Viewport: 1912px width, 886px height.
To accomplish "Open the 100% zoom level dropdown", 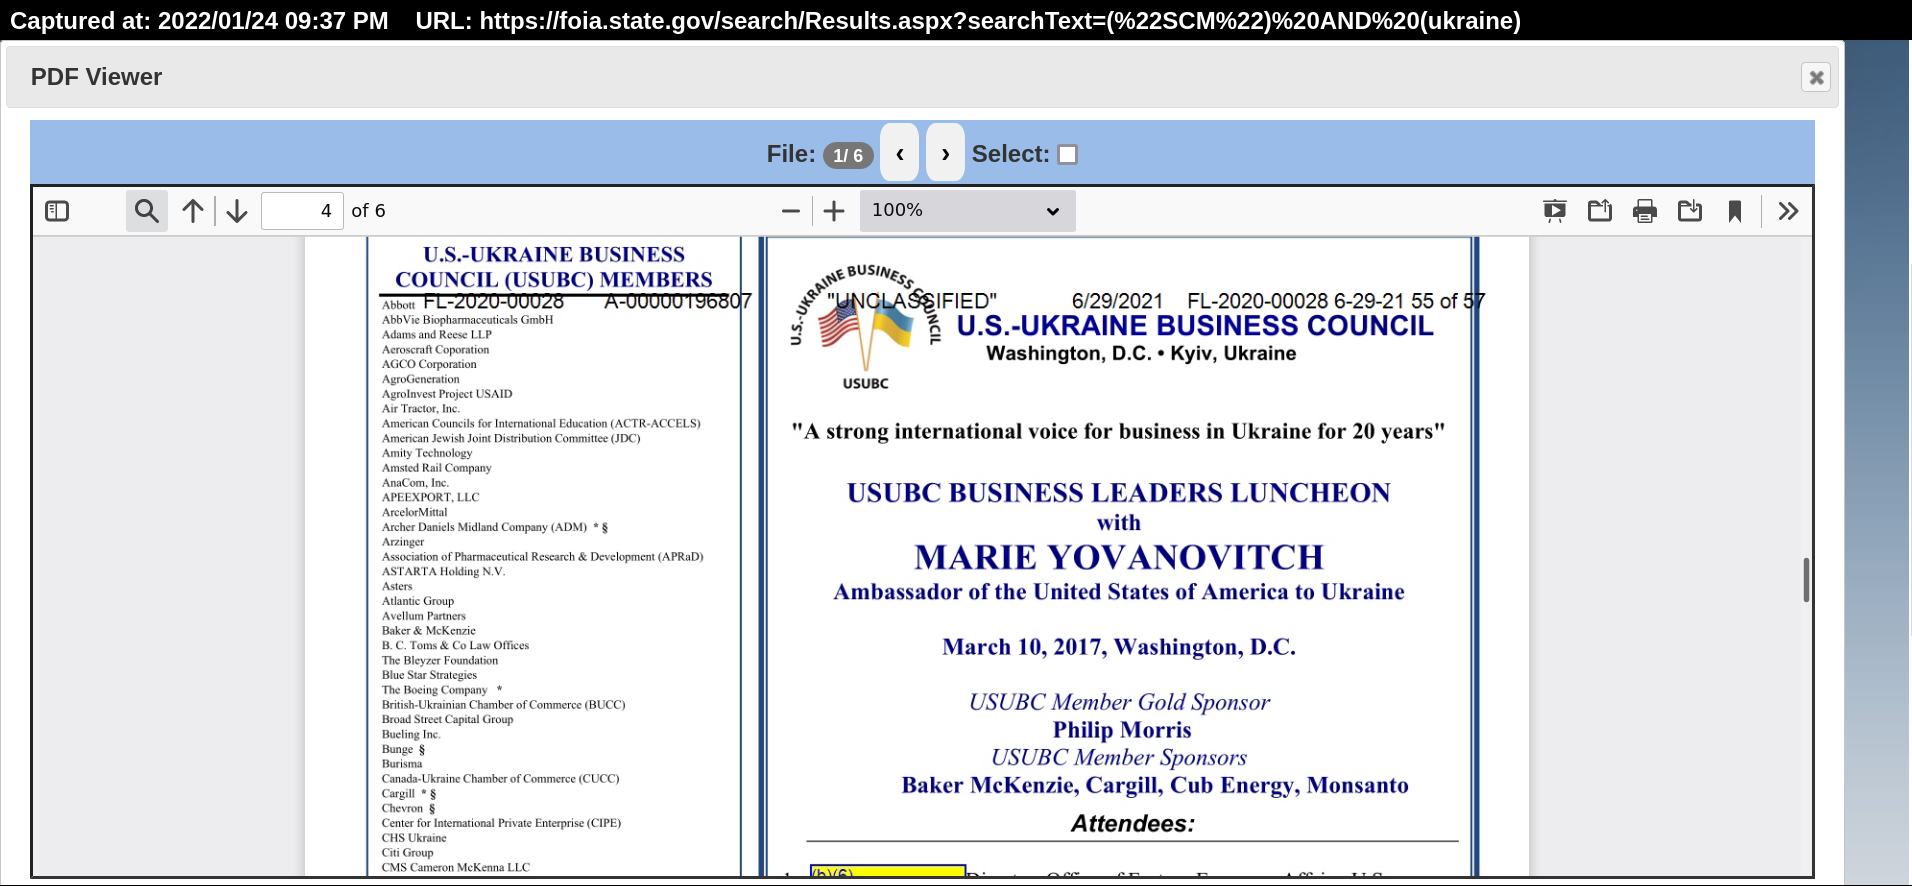I will click(x=967, y=211).
